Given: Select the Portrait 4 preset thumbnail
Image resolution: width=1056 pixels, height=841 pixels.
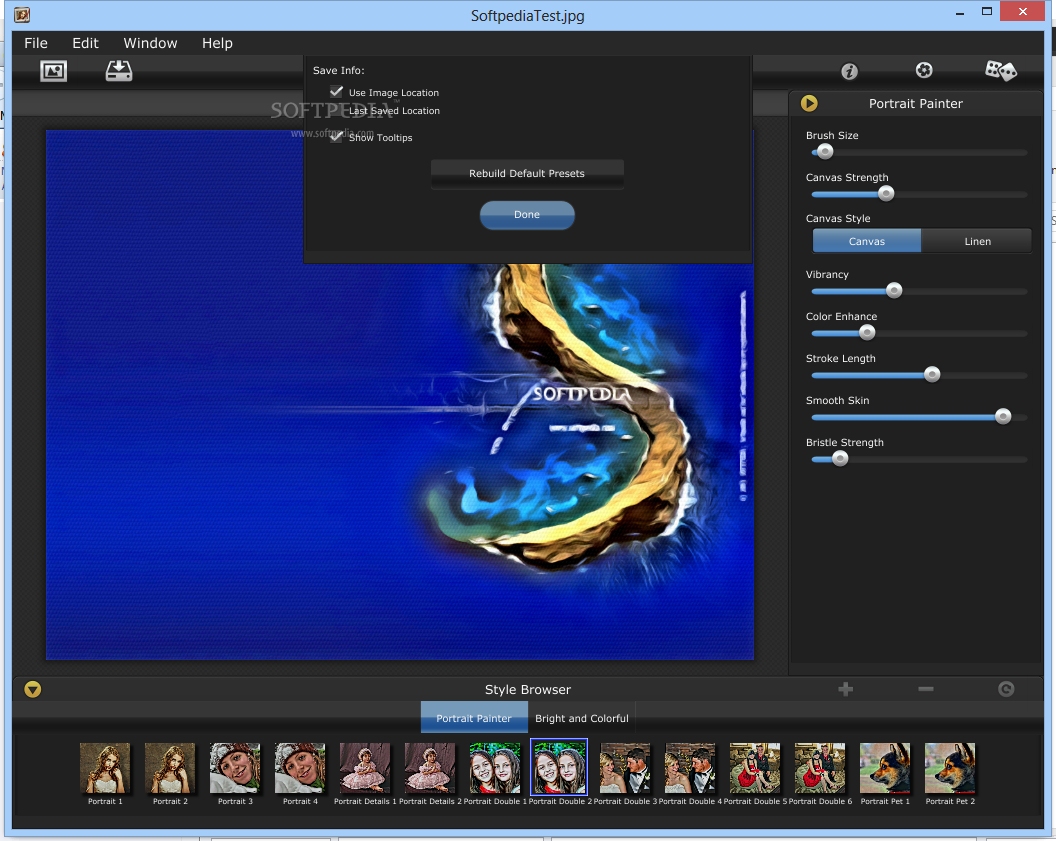Looking at the screenshot, I should point(300,768).
